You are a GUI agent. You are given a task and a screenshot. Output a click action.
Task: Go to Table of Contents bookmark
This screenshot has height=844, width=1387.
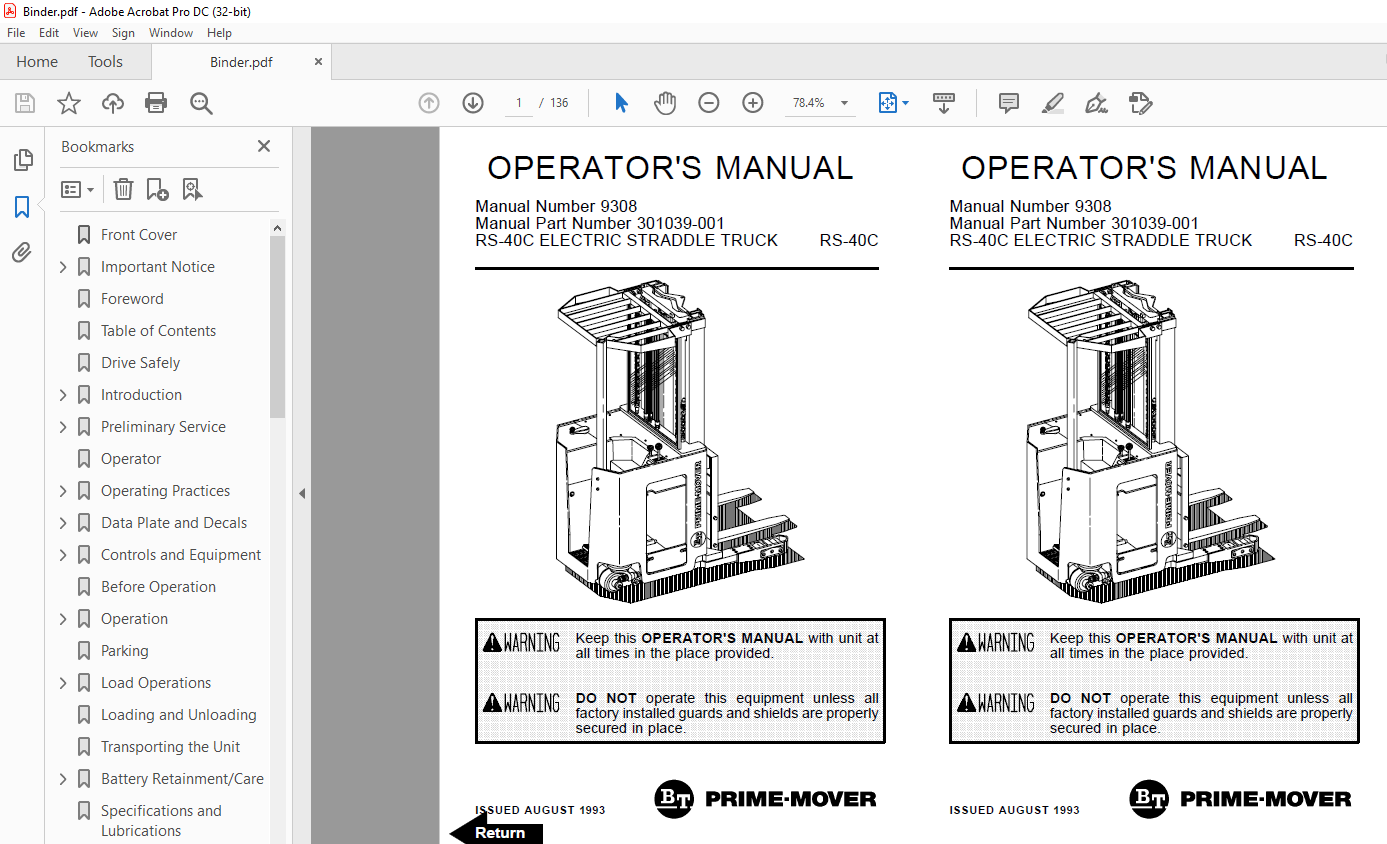pyautogui.click(x=158, y=331)
